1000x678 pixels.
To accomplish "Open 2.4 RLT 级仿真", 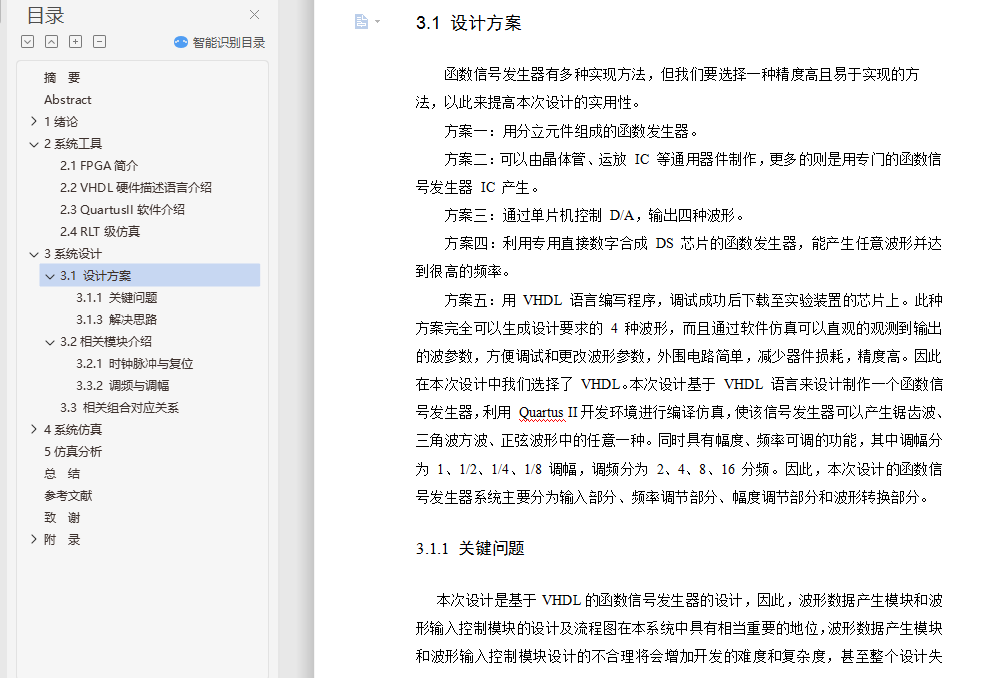I will click(100, 232).
